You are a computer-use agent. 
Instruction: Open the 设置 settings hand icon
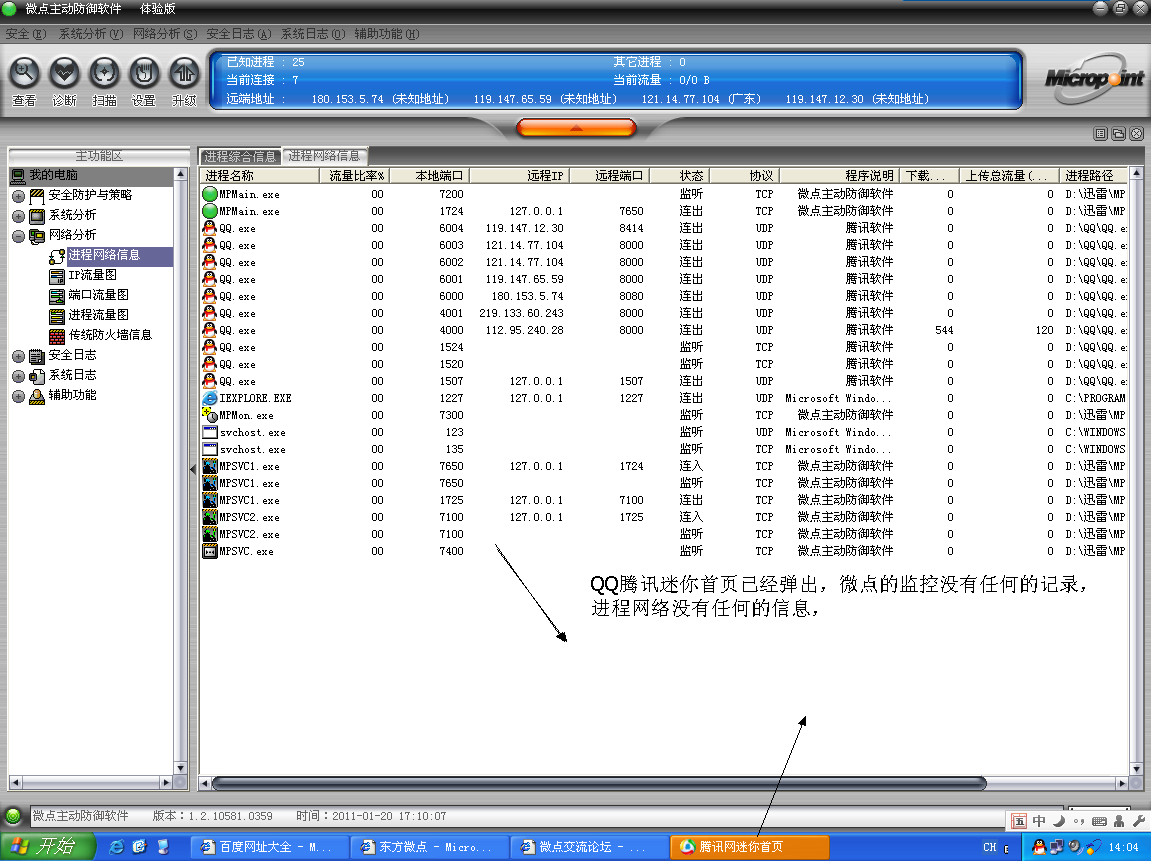[144, 73]
